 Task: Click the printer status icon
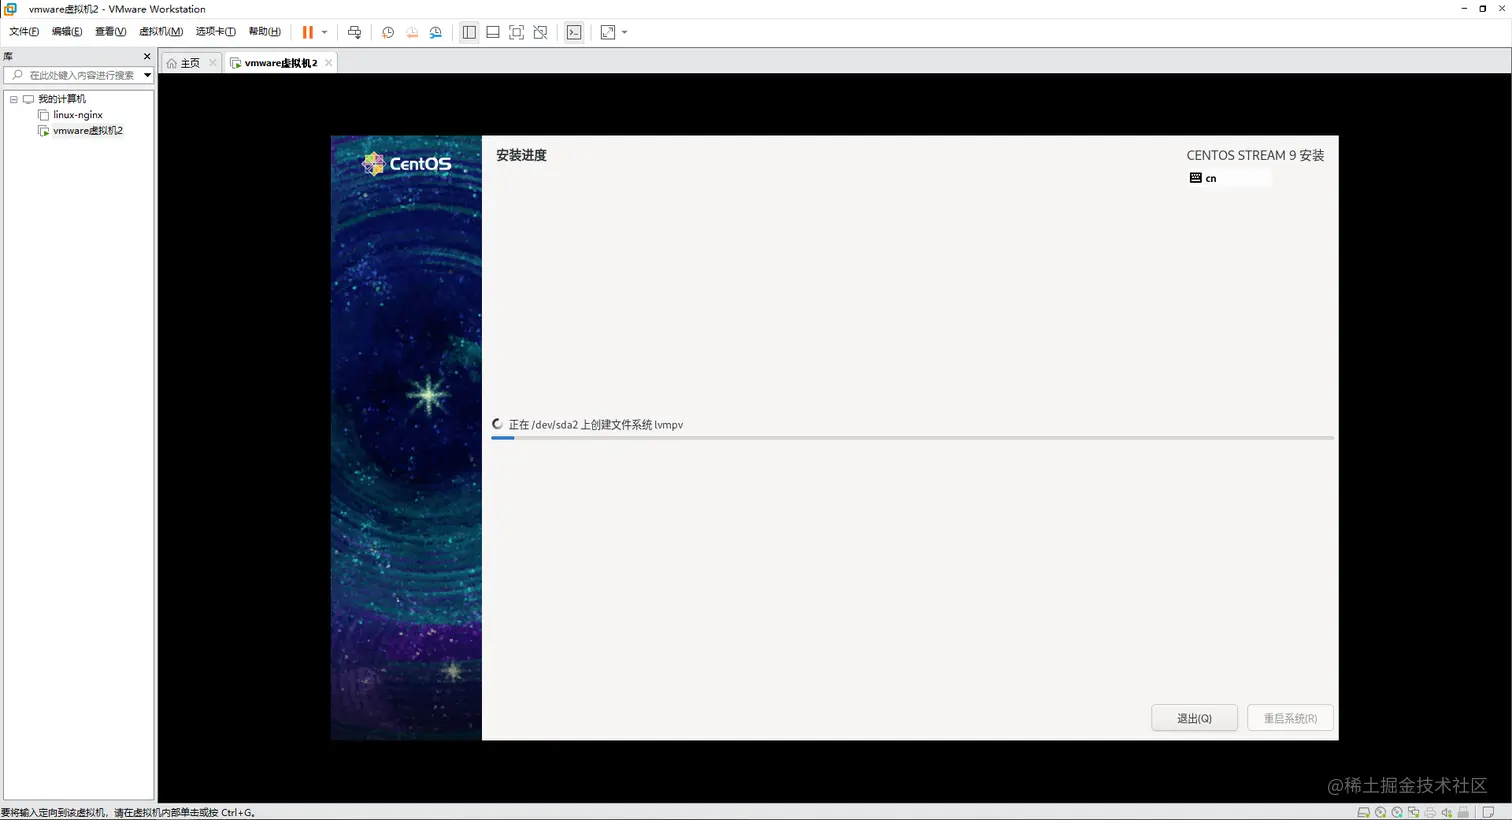pyautogui.click(x=1430, y=812)
